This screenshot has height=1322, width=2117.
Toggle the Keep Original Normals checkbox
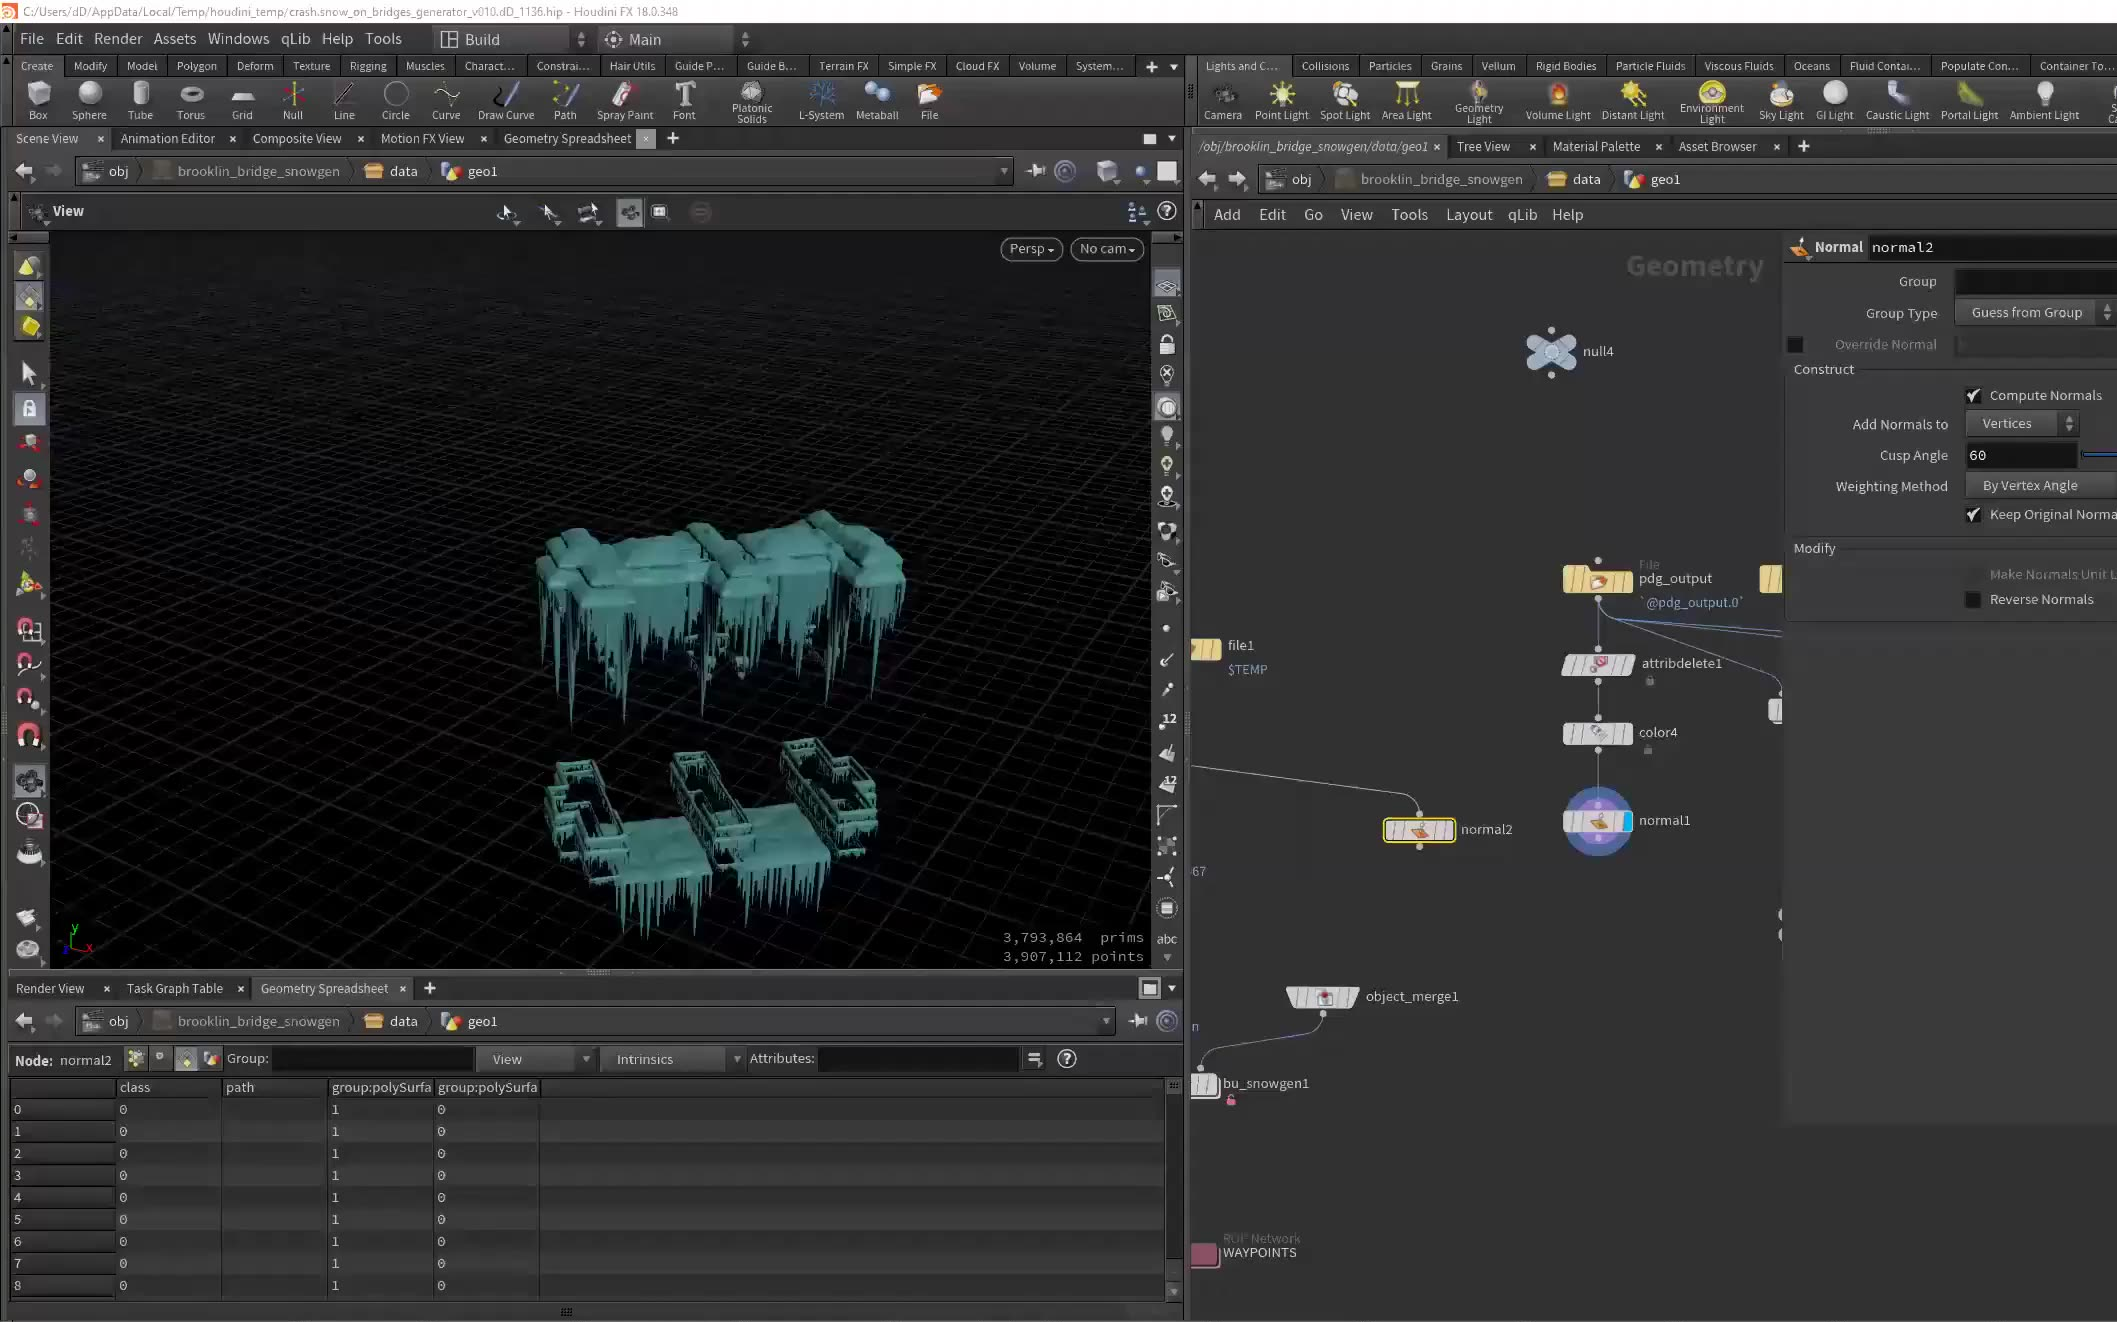click(1974, 514)
